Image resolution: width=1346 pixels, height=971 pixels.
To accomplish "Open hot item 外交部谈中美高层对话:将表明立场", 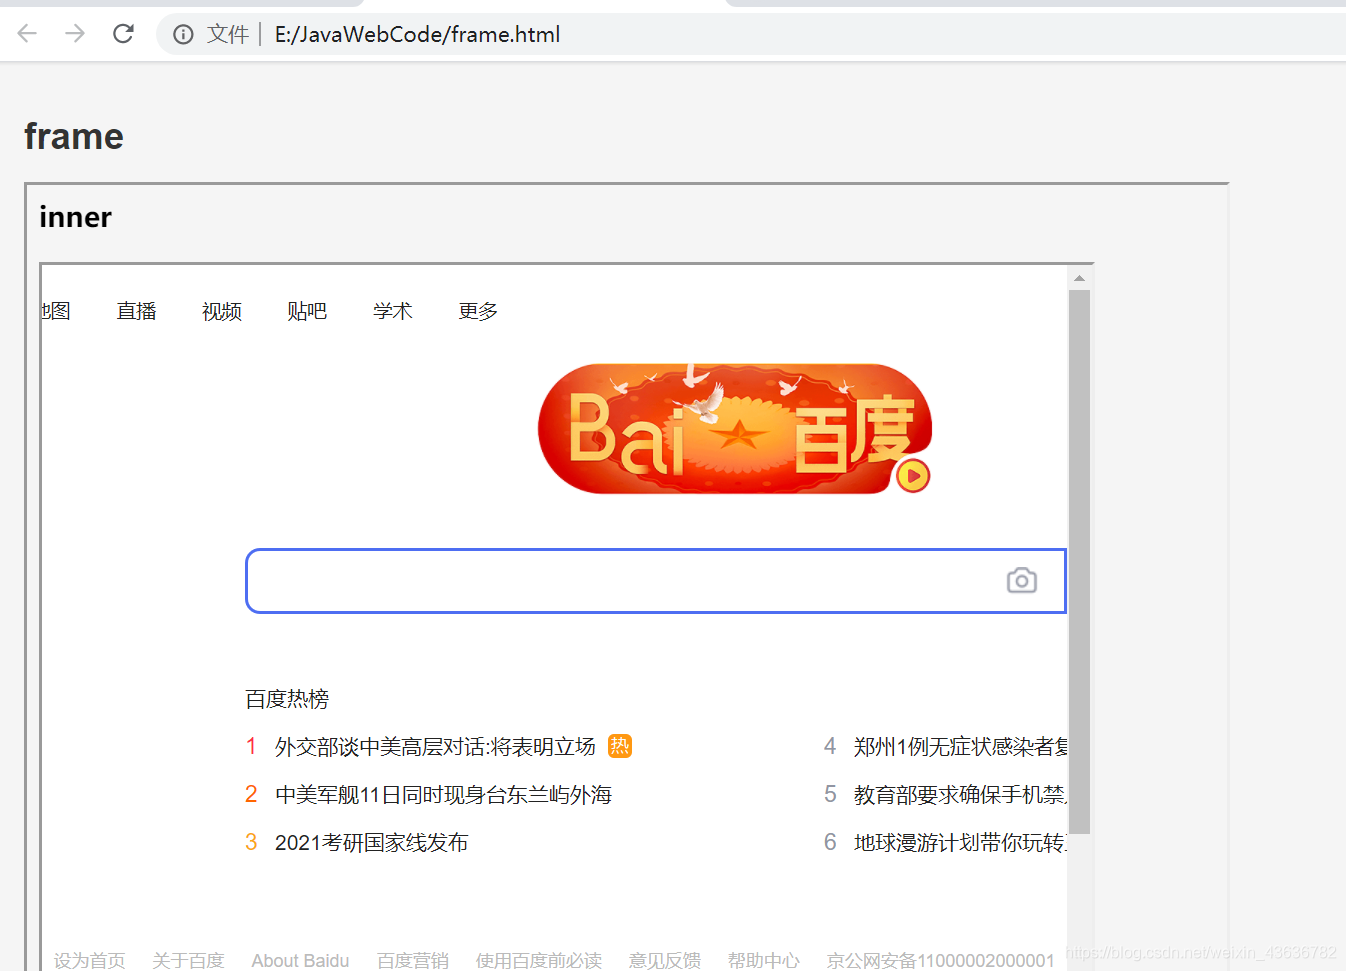I will coord(435,747).
